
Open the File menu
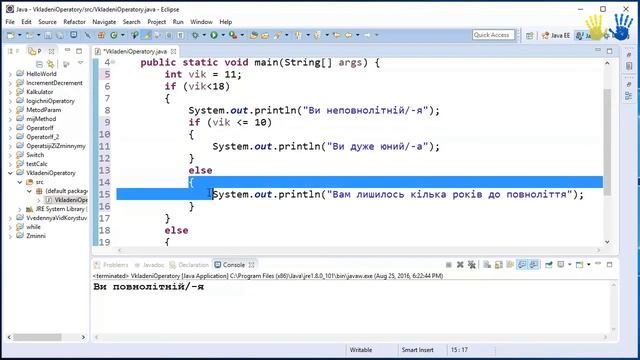pyautogui.click(x=10, y=22)
